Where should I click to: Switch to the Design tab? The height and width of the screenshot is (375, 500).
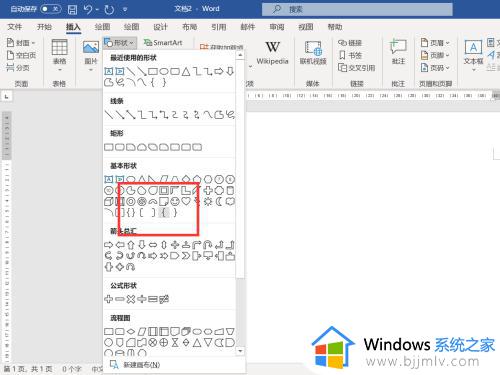[x=160, y=27]
